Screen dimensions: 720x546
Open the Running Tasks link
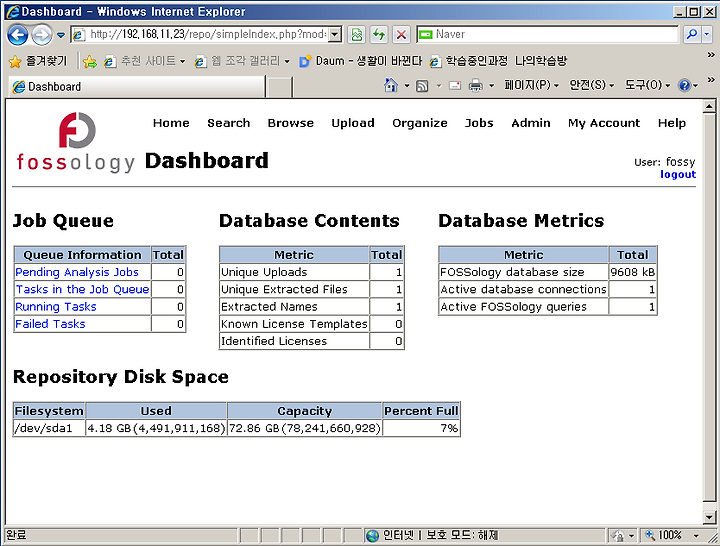(x=56, y=307)
